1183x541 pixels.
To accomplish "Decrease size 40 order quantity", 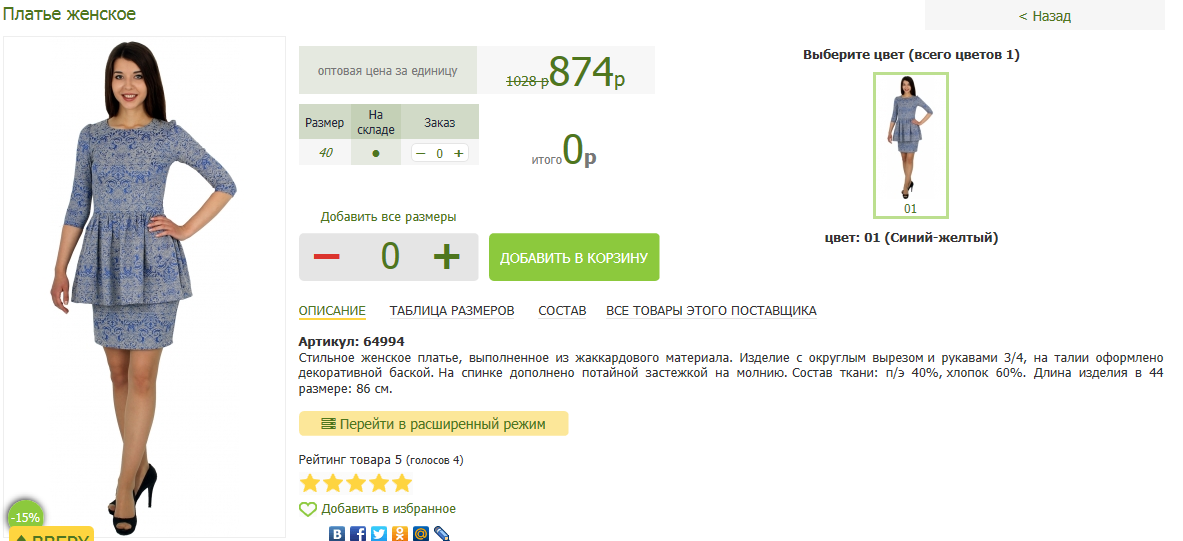I will pyautogui.click(x=421, y=153).
